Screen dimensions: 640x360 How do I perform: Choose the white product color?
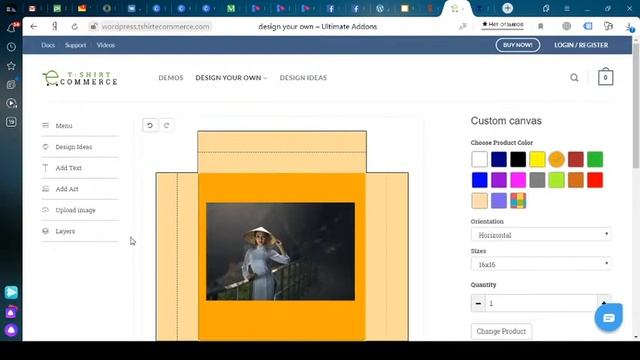click(479, 159)
